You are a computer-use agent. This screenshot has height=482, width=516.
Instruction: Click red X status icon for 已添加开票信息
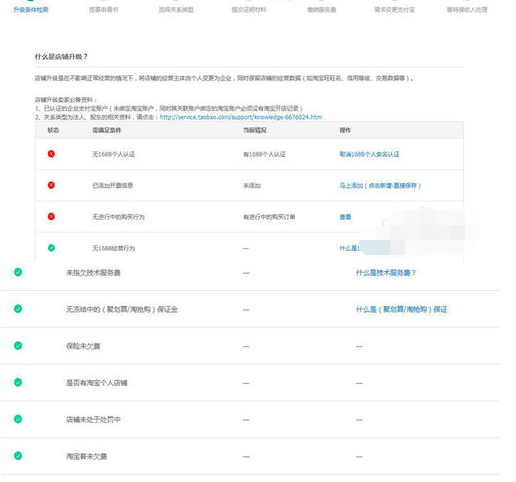pos(51,185)
